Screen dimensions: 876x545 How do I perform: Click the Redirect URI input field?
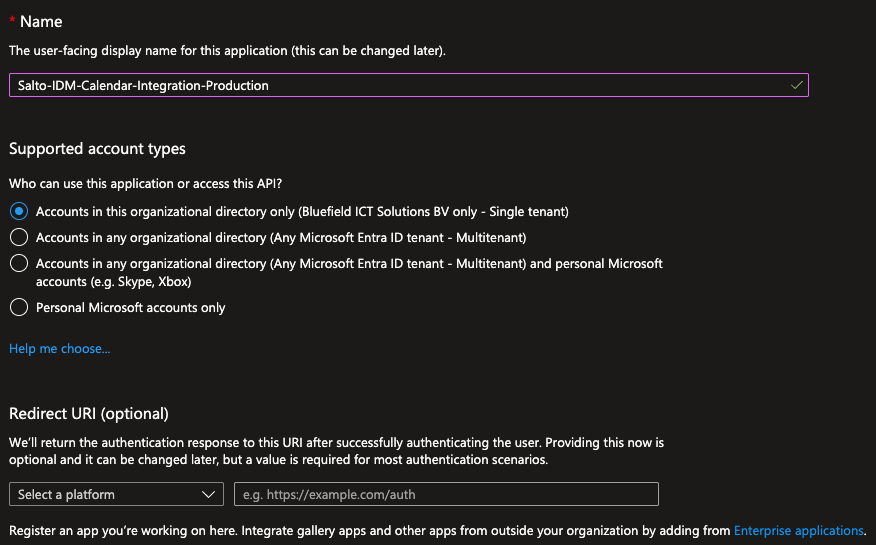pos(446,495)
